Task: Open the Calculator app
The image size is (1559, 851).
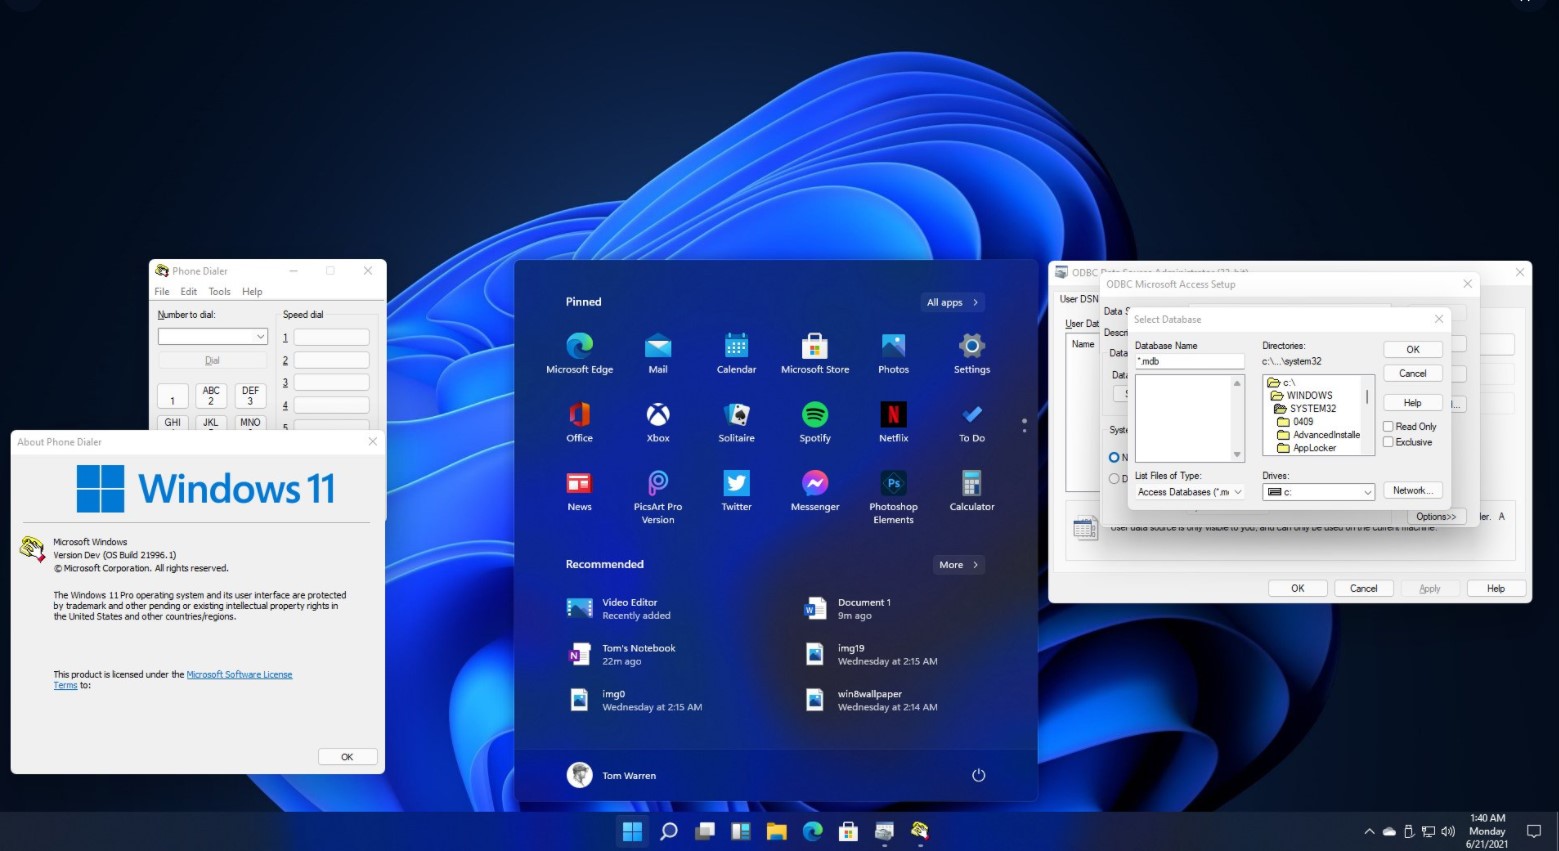Action: 972,491
